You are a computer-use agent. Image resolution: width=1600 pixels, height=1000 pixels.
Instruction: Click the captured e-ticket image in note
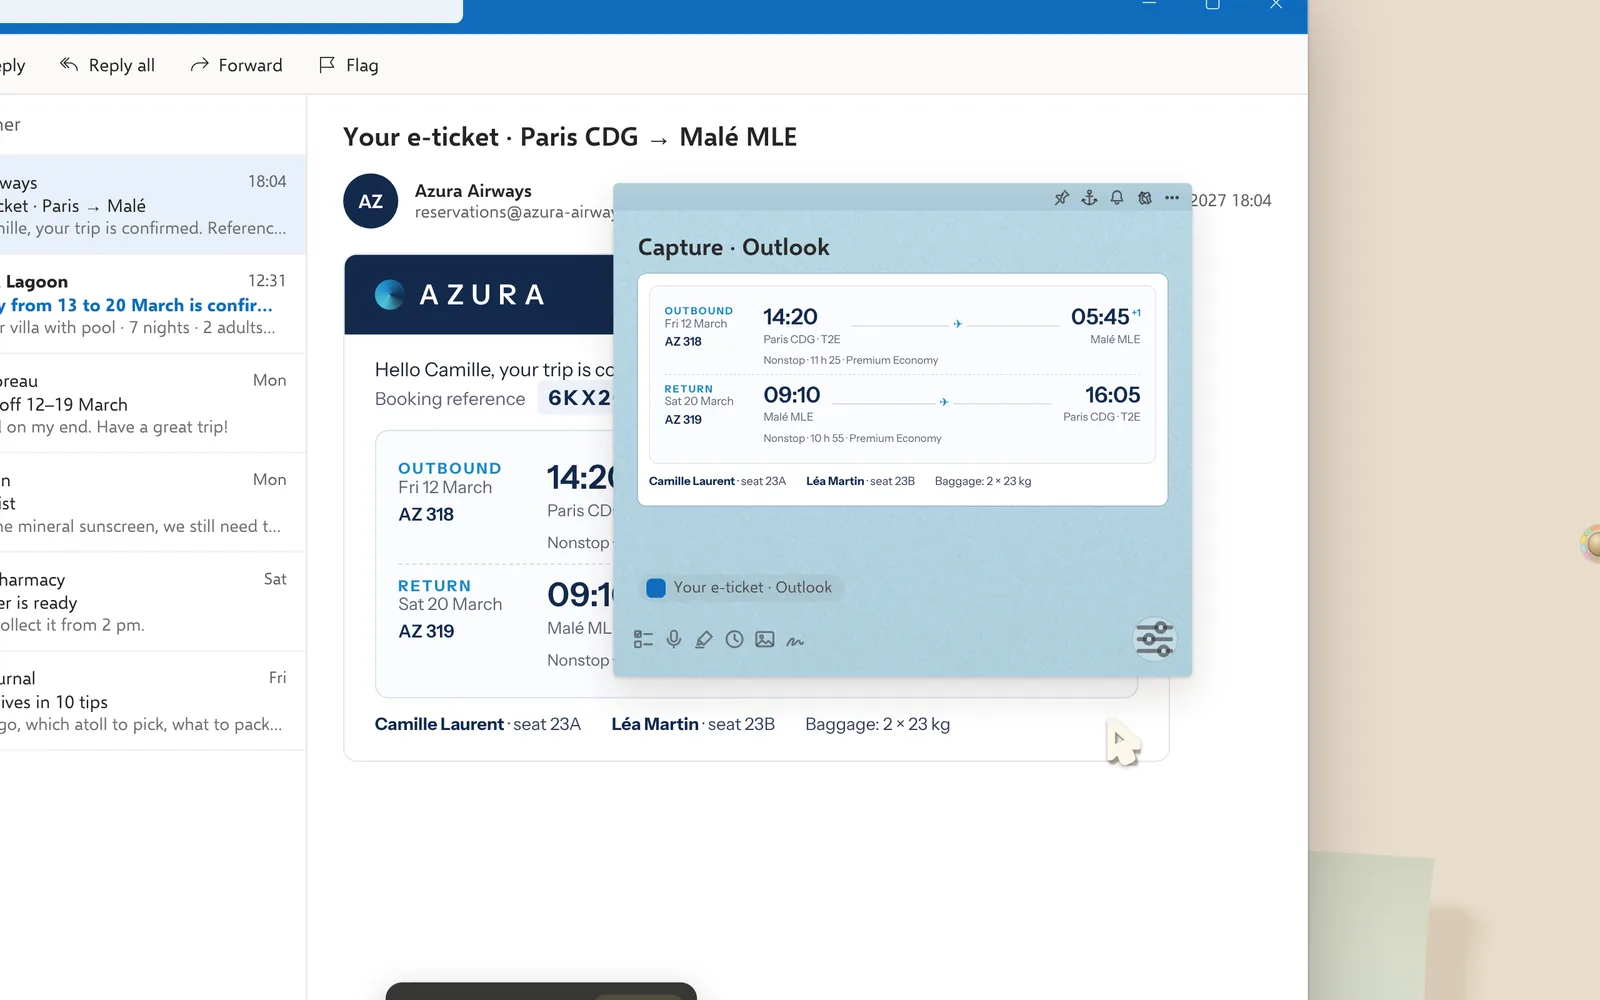tap(902, 389)
